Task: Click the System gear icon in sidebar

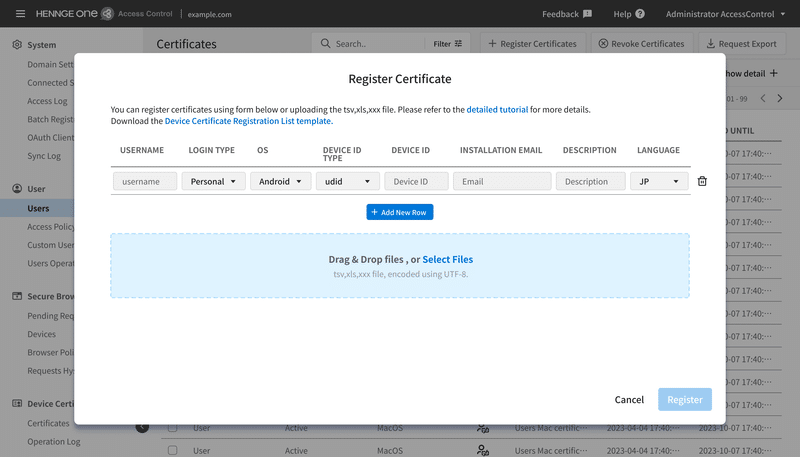Action: (17, 44)
